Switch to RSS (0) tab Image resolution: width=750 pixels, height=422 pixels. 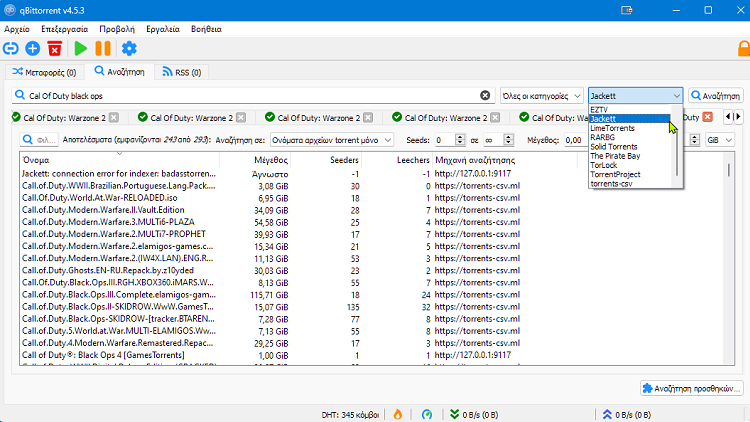pos(182,72)
